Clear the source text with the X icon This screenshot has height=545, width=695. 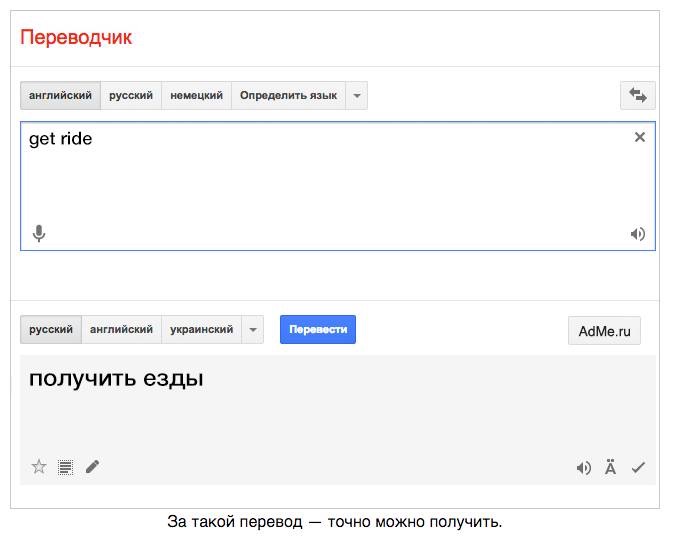[640, 138]
